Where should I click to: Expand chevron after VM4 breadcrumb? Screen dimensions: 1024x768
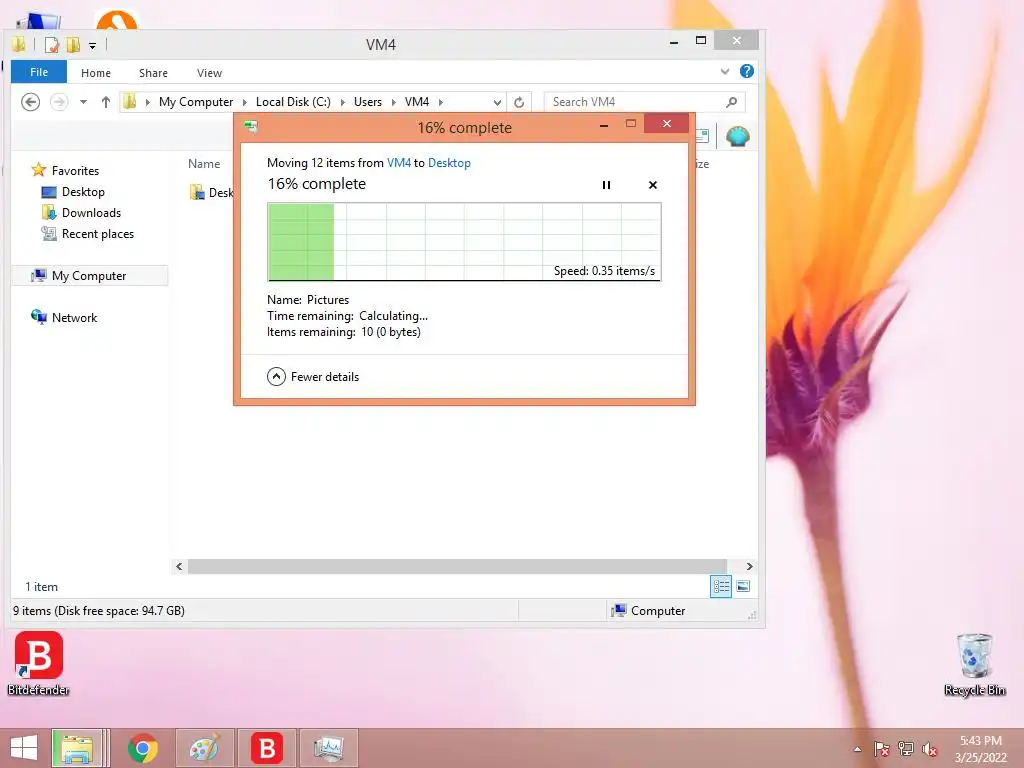tap(441, 103)
